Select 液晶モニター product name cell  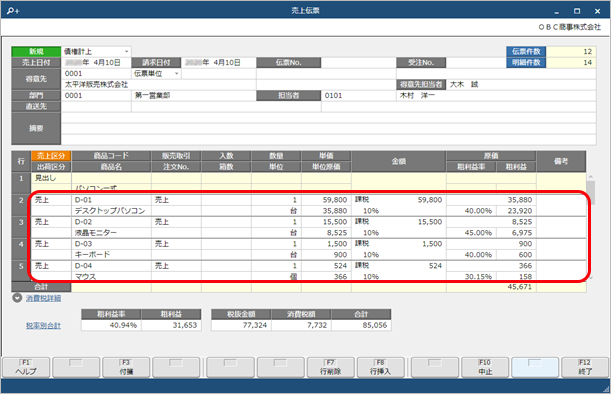111,233
